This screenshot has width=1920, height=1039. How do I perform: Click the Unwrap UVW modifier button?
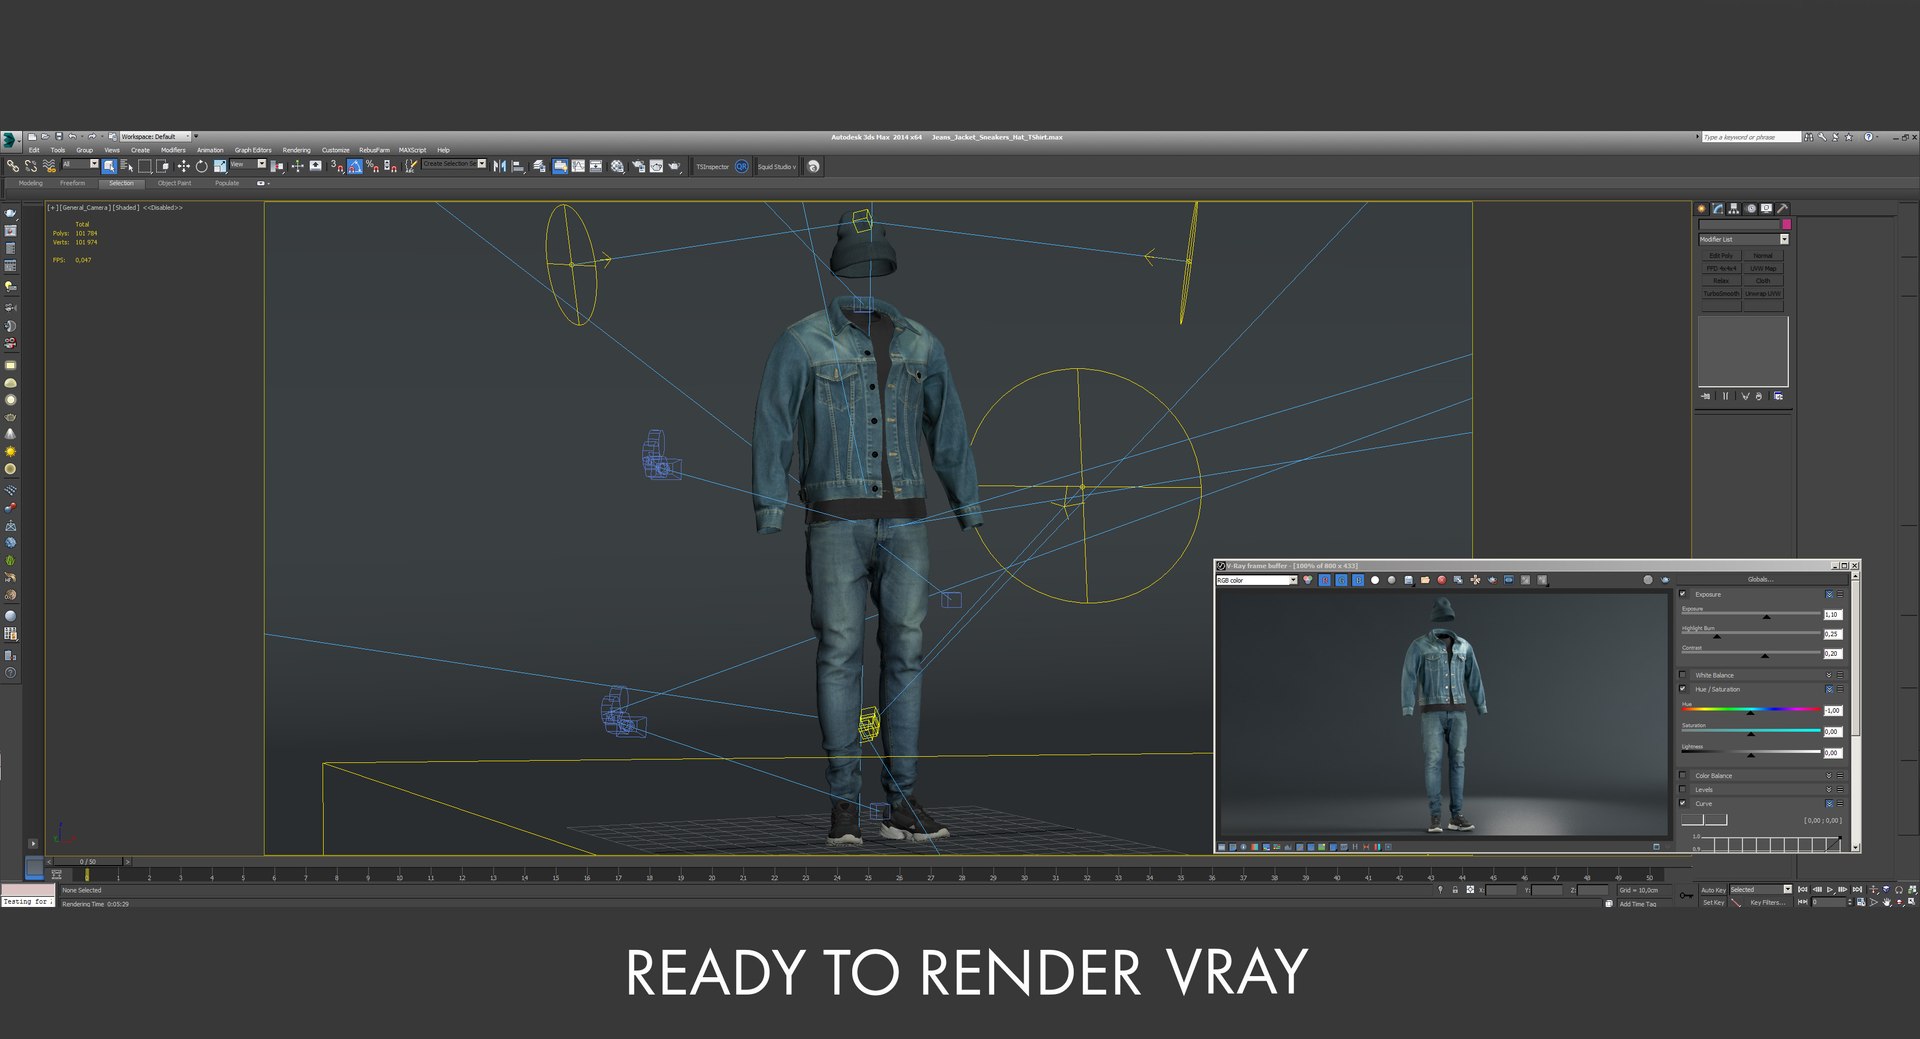point(1763,294)
